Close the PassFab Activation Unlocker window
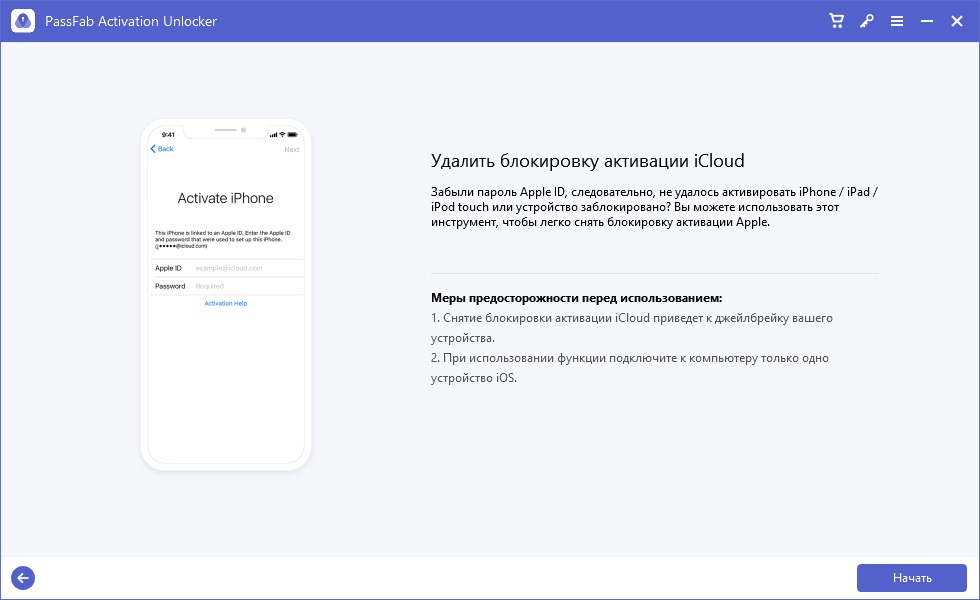 point(957,21)
